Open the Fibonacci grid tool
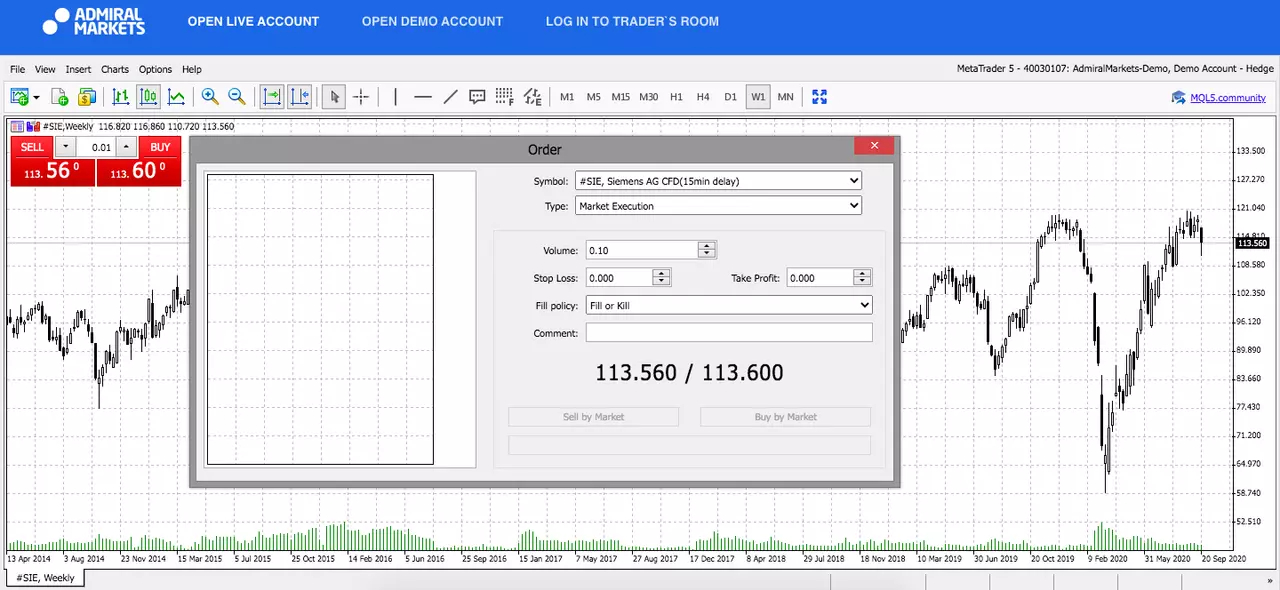This screenshot has width=1280, height=590. [504, 97]
